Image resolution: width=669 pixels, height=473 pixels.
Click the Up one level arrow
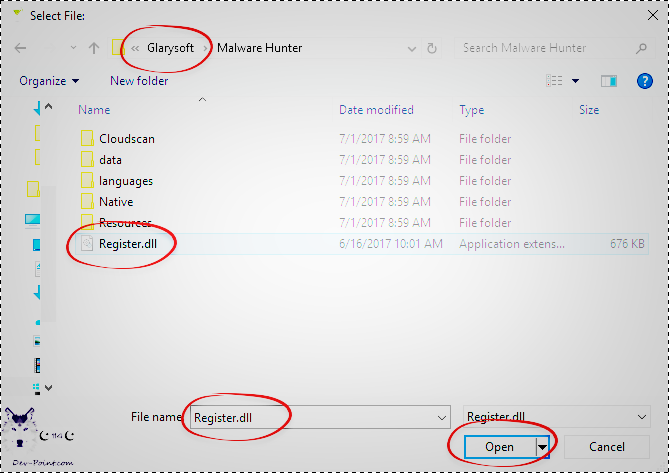(94, 48)
